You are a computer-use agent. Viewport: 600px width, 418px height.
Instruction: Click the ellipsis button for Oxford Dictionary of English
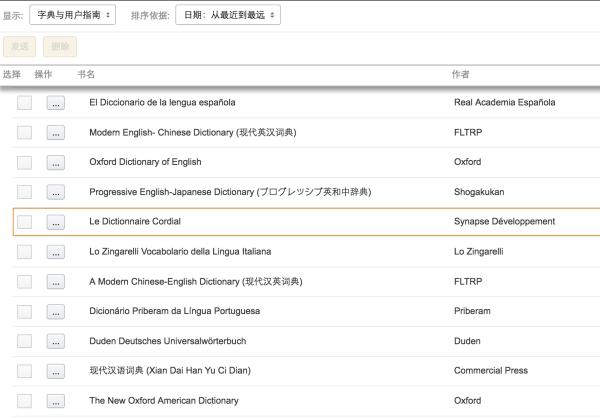tap(56, 162)
